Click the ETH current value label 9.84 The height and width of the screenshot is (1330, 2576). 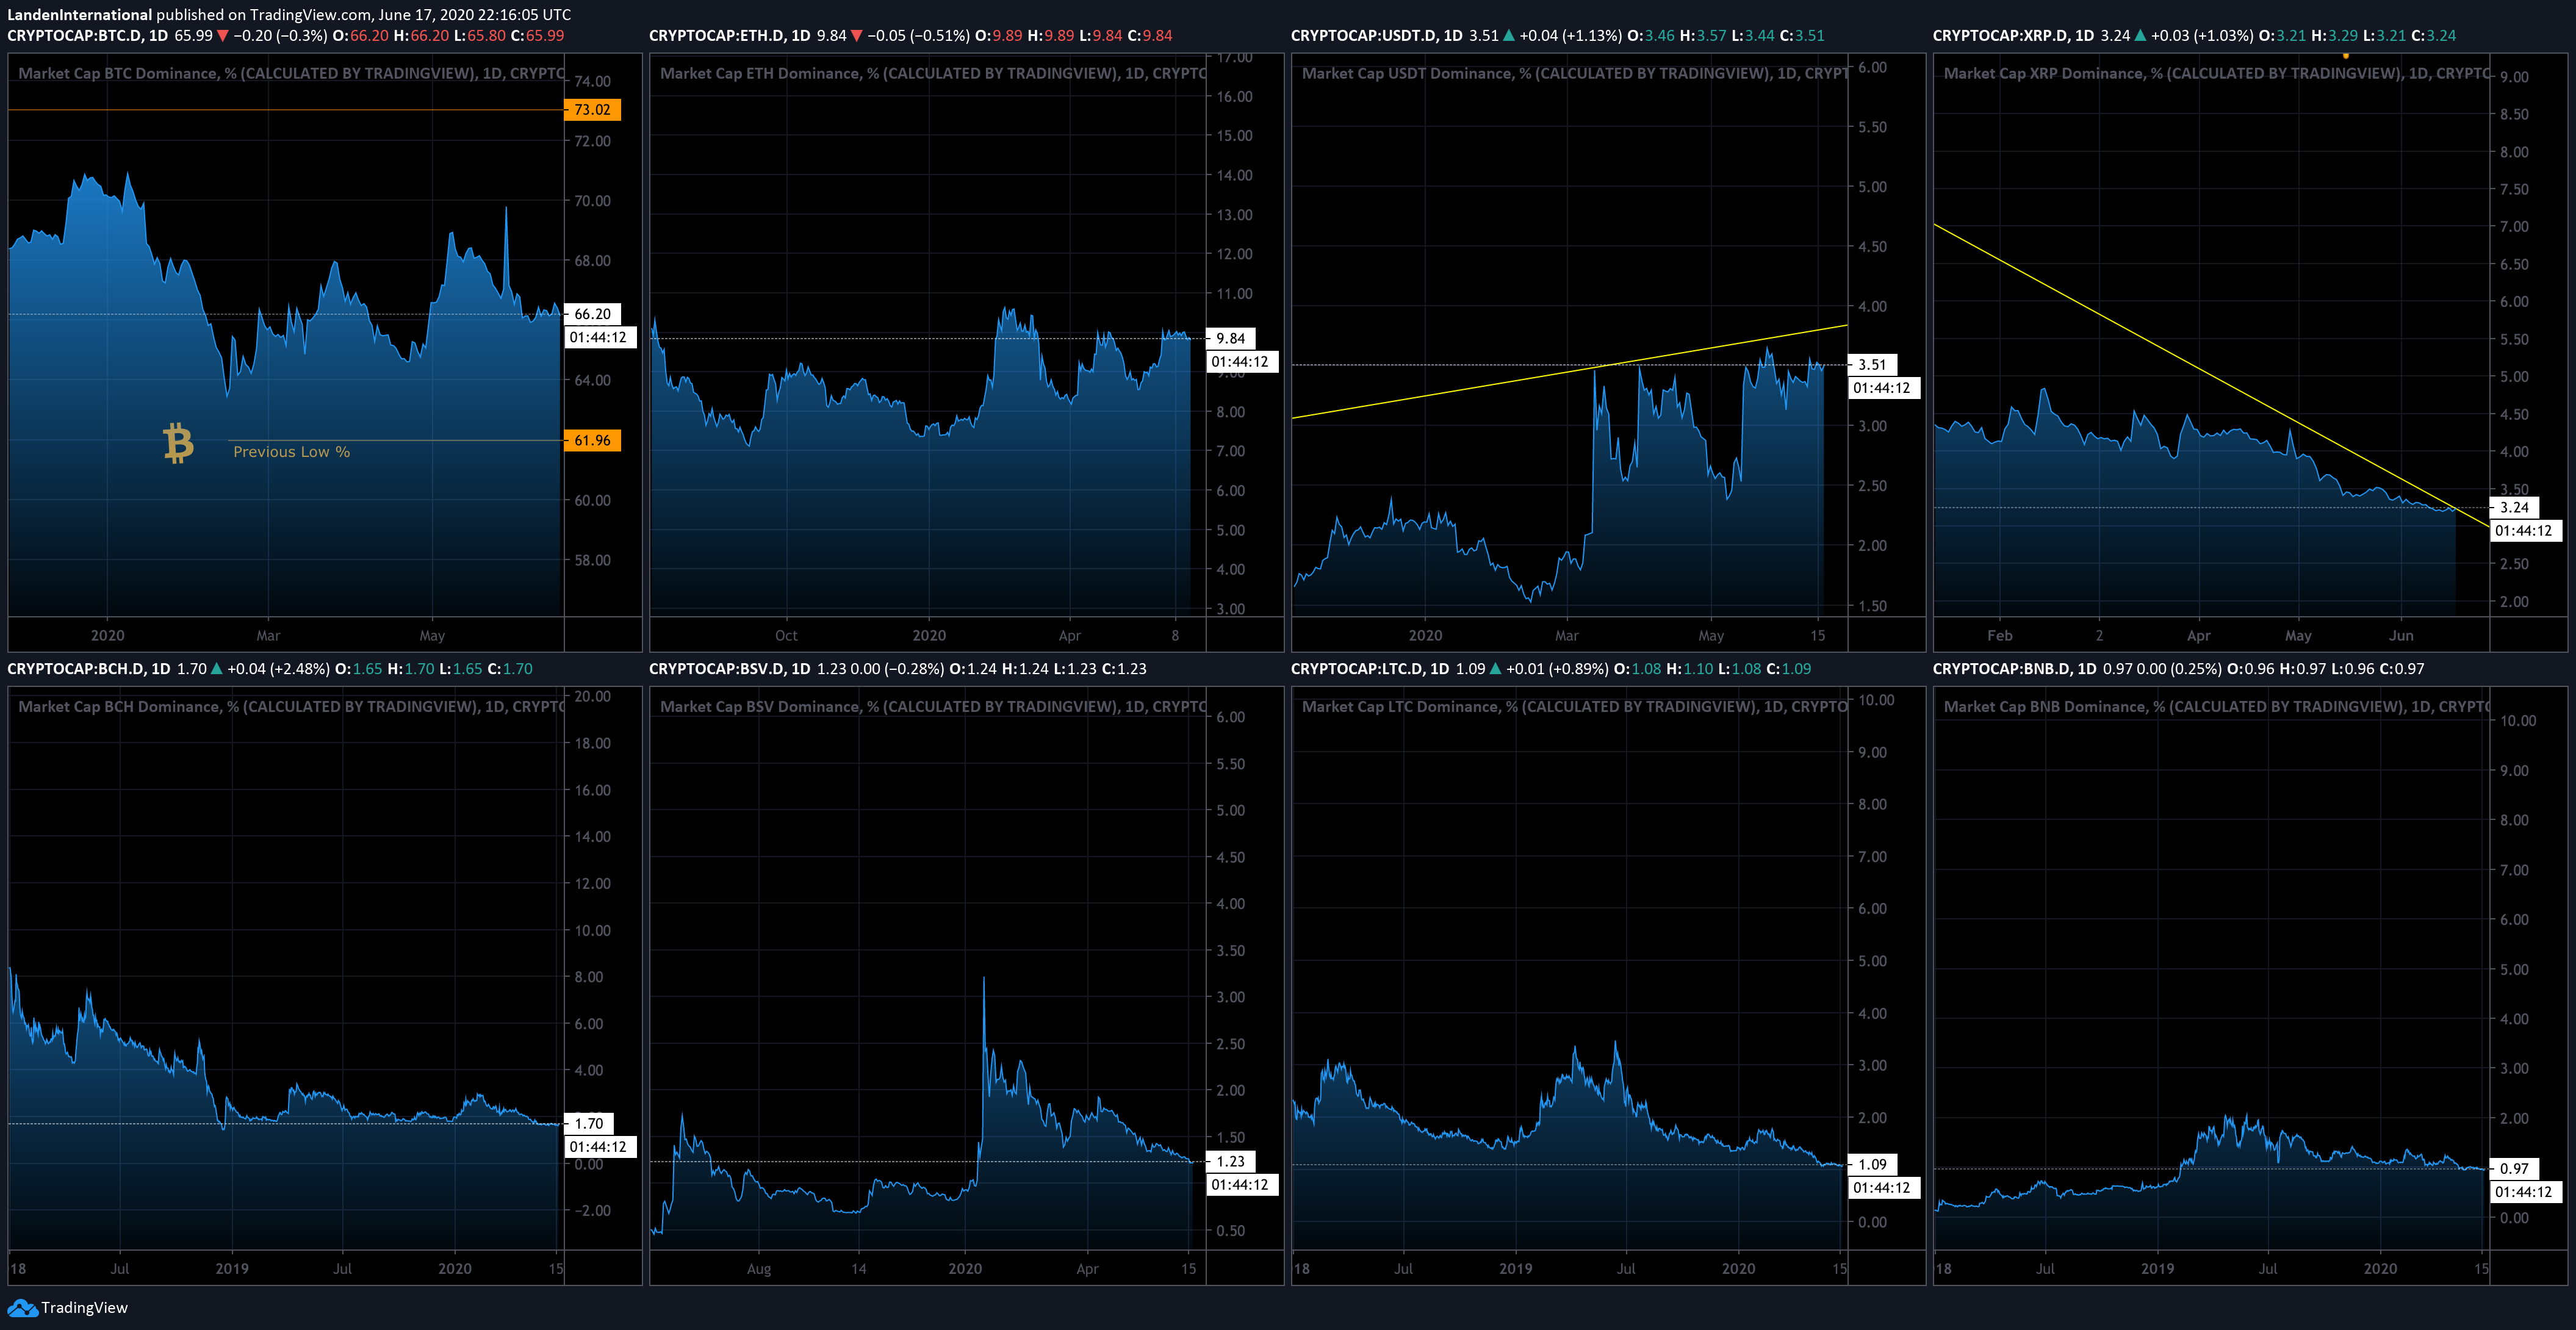click(1231, 339)
